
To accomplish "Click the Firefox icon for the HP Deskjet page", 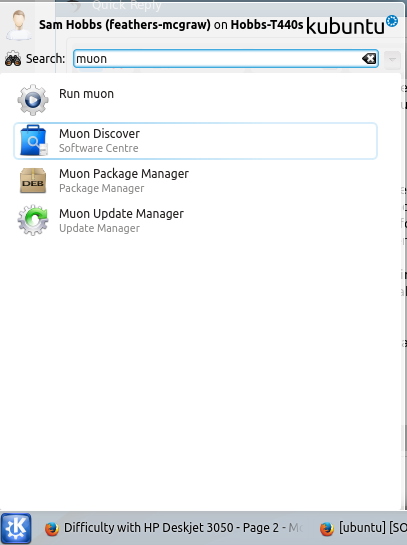I will coord(52,529).
